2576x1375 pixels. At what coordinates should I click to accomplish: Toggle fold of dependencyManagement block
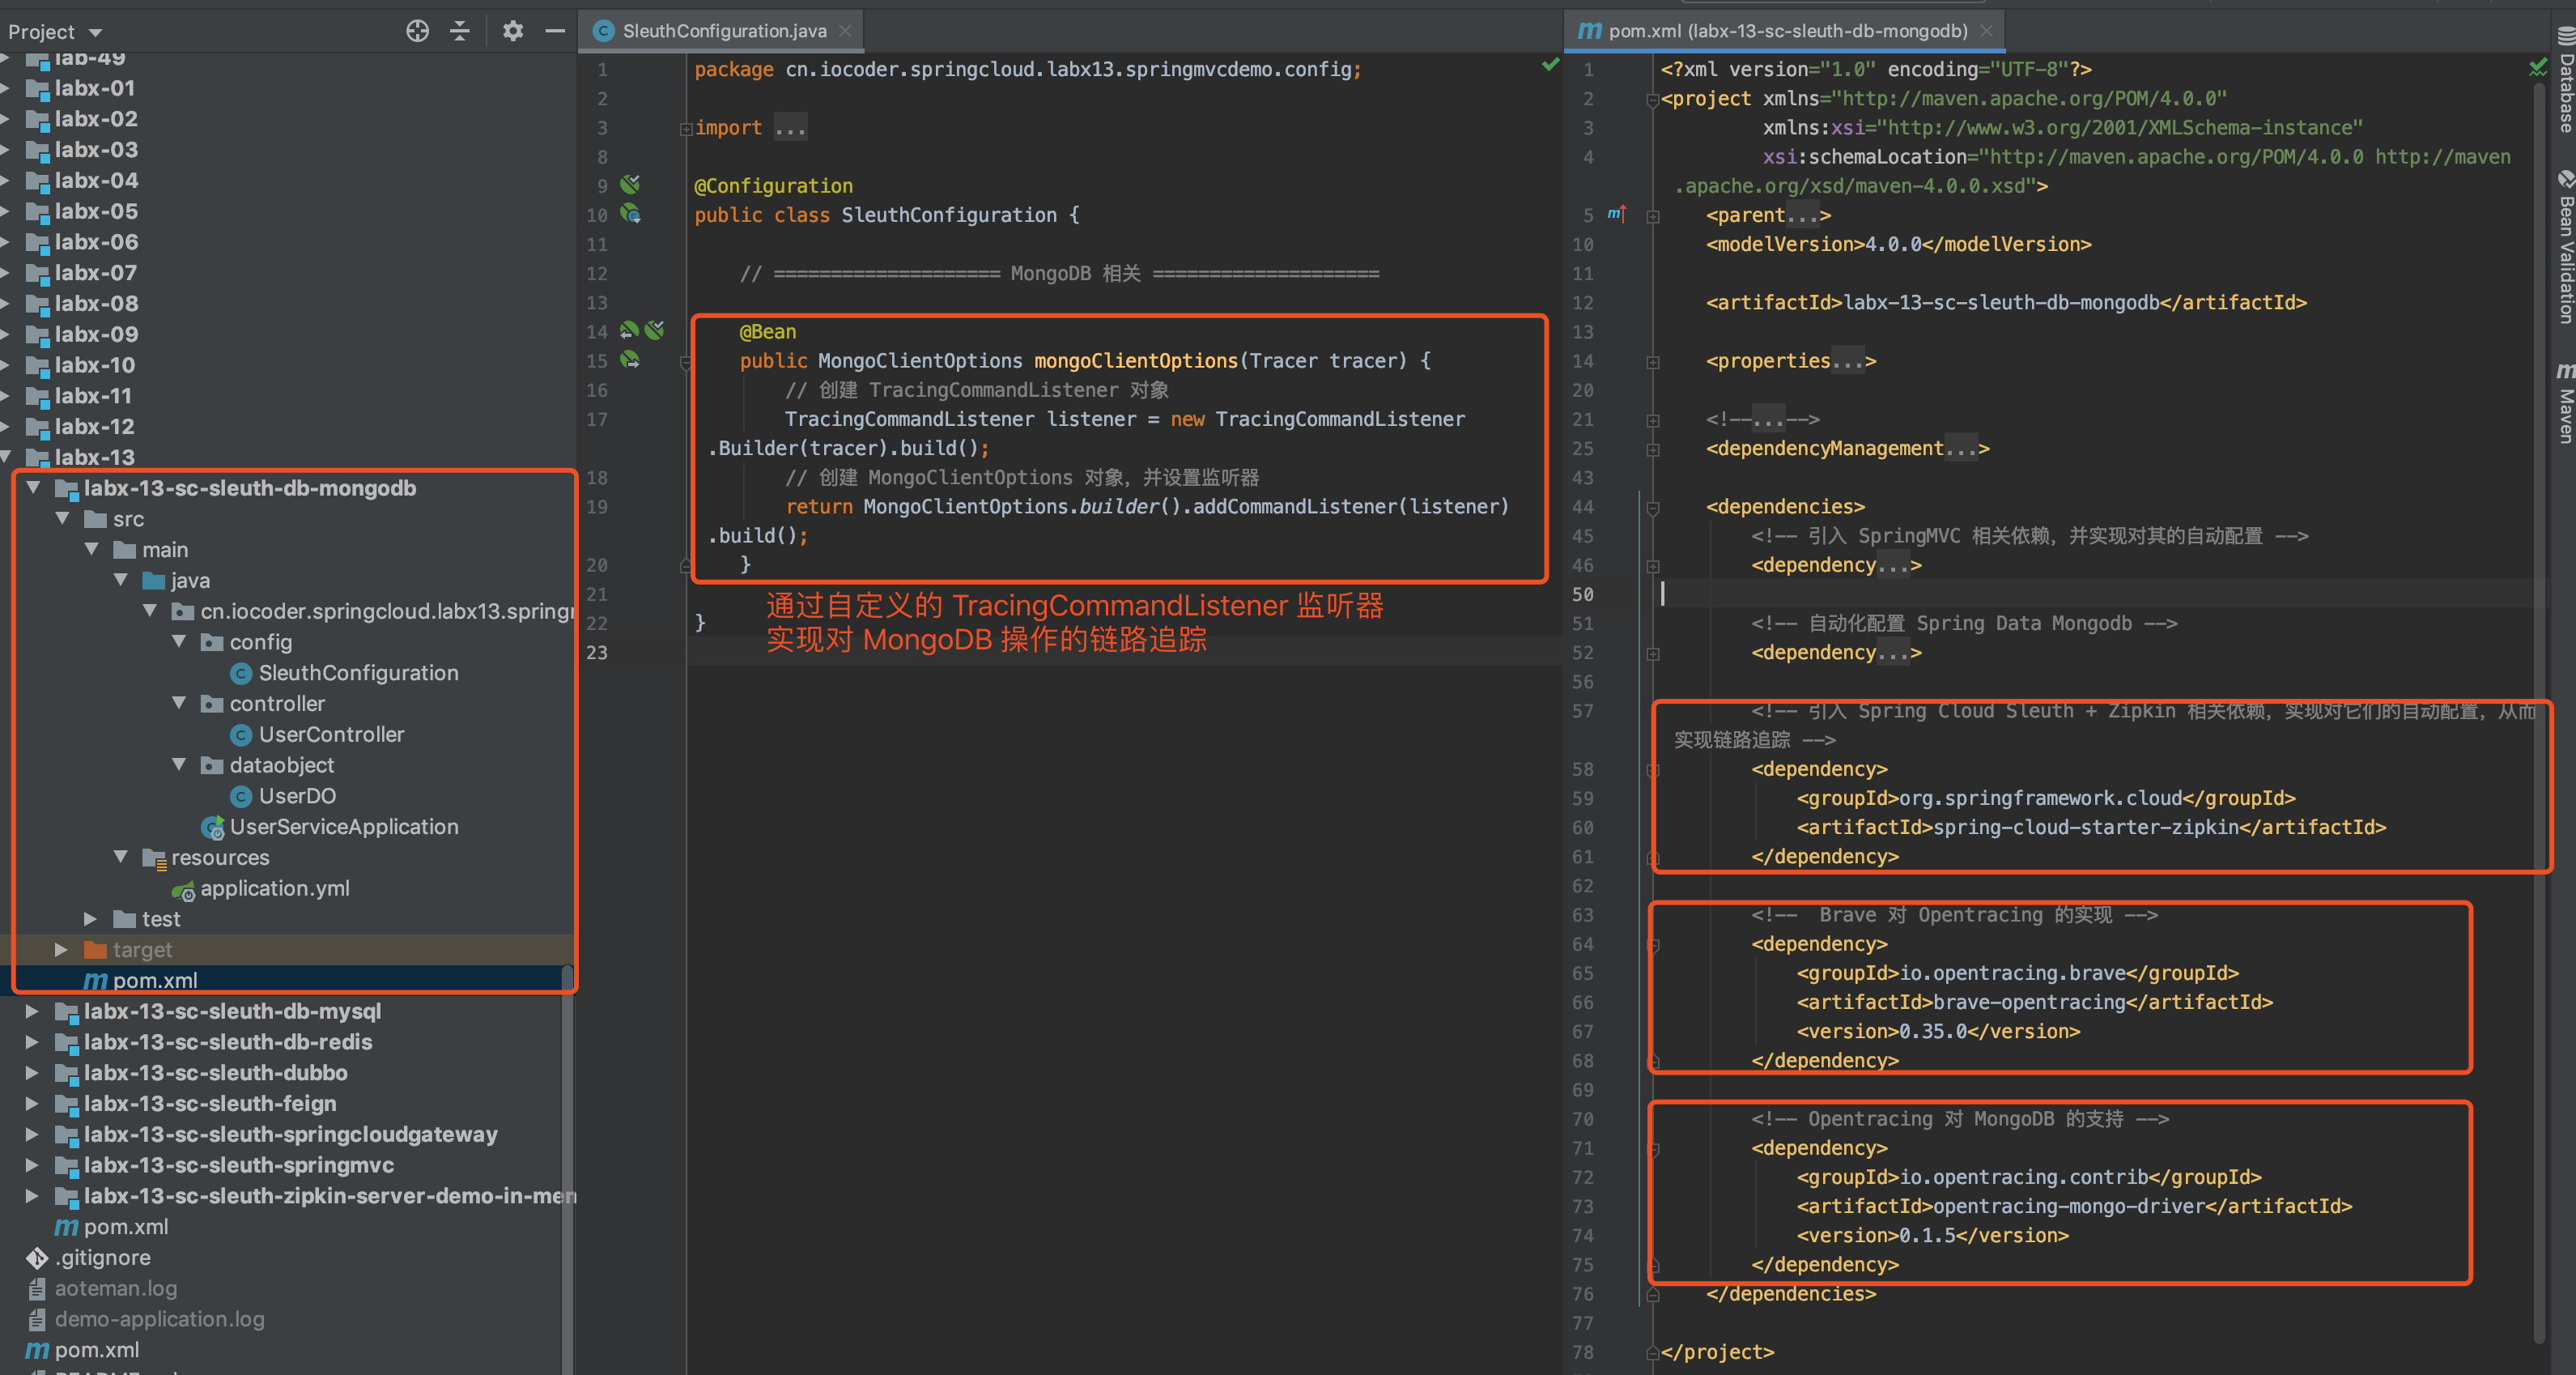(x=1653, y=449)
